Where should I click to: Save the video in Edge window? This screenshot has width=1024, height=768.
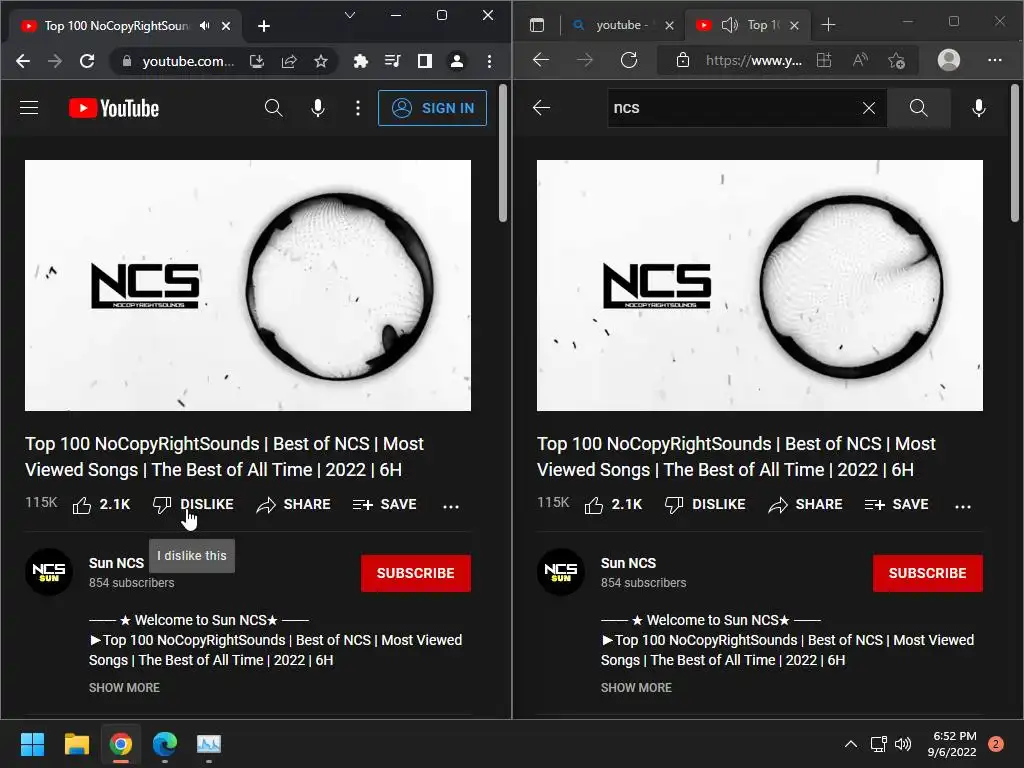(897, 505)
